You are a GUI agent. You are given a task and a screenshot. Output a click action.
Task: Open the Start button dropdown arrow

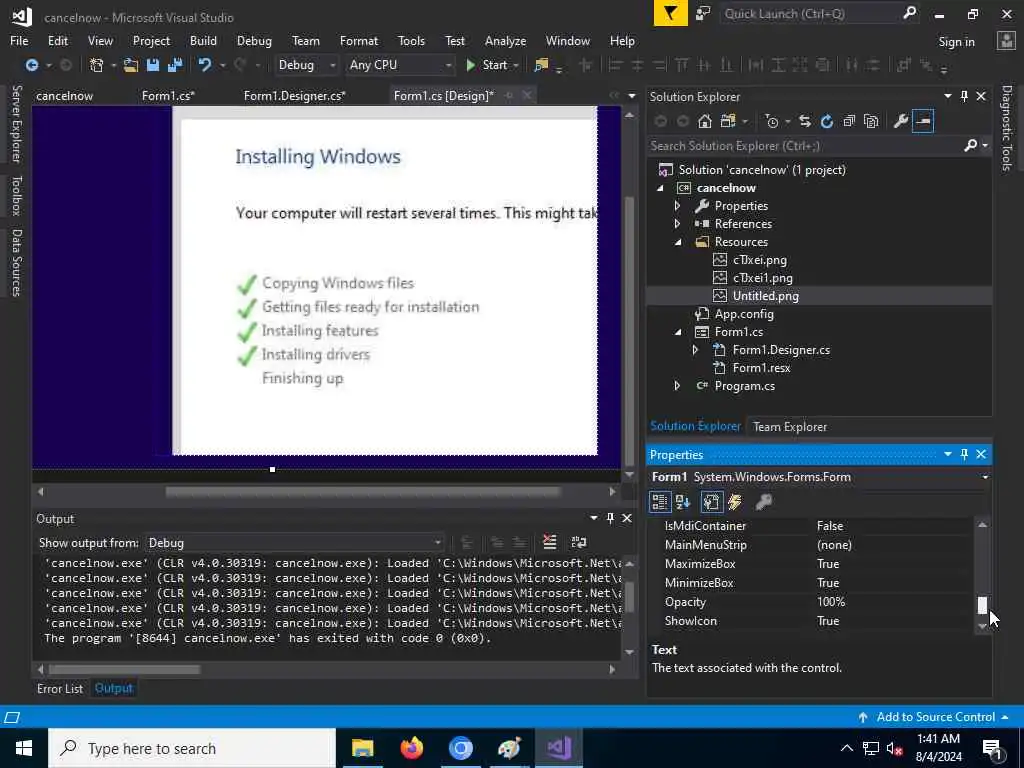point(516,65)
